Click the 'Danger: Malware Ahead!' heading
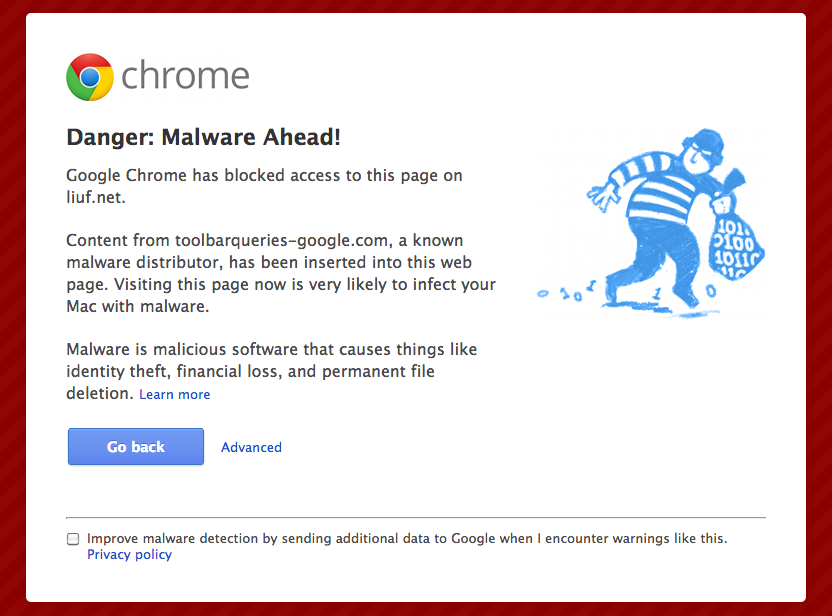Image resolution: width=832 pixels, height=616 pixels. (x=203, y=137)
